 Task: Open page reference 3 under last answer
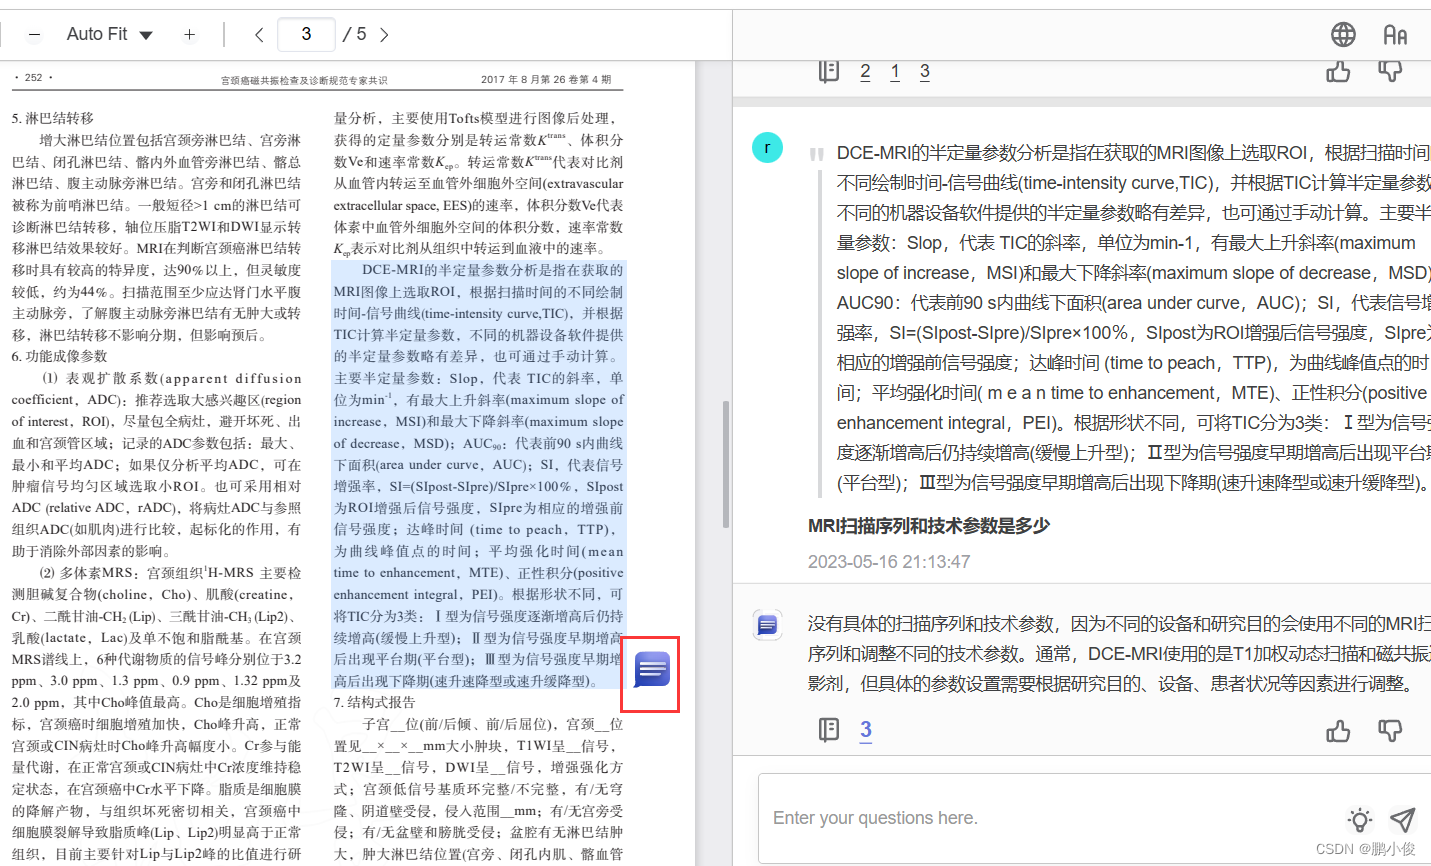pos(866,730)
